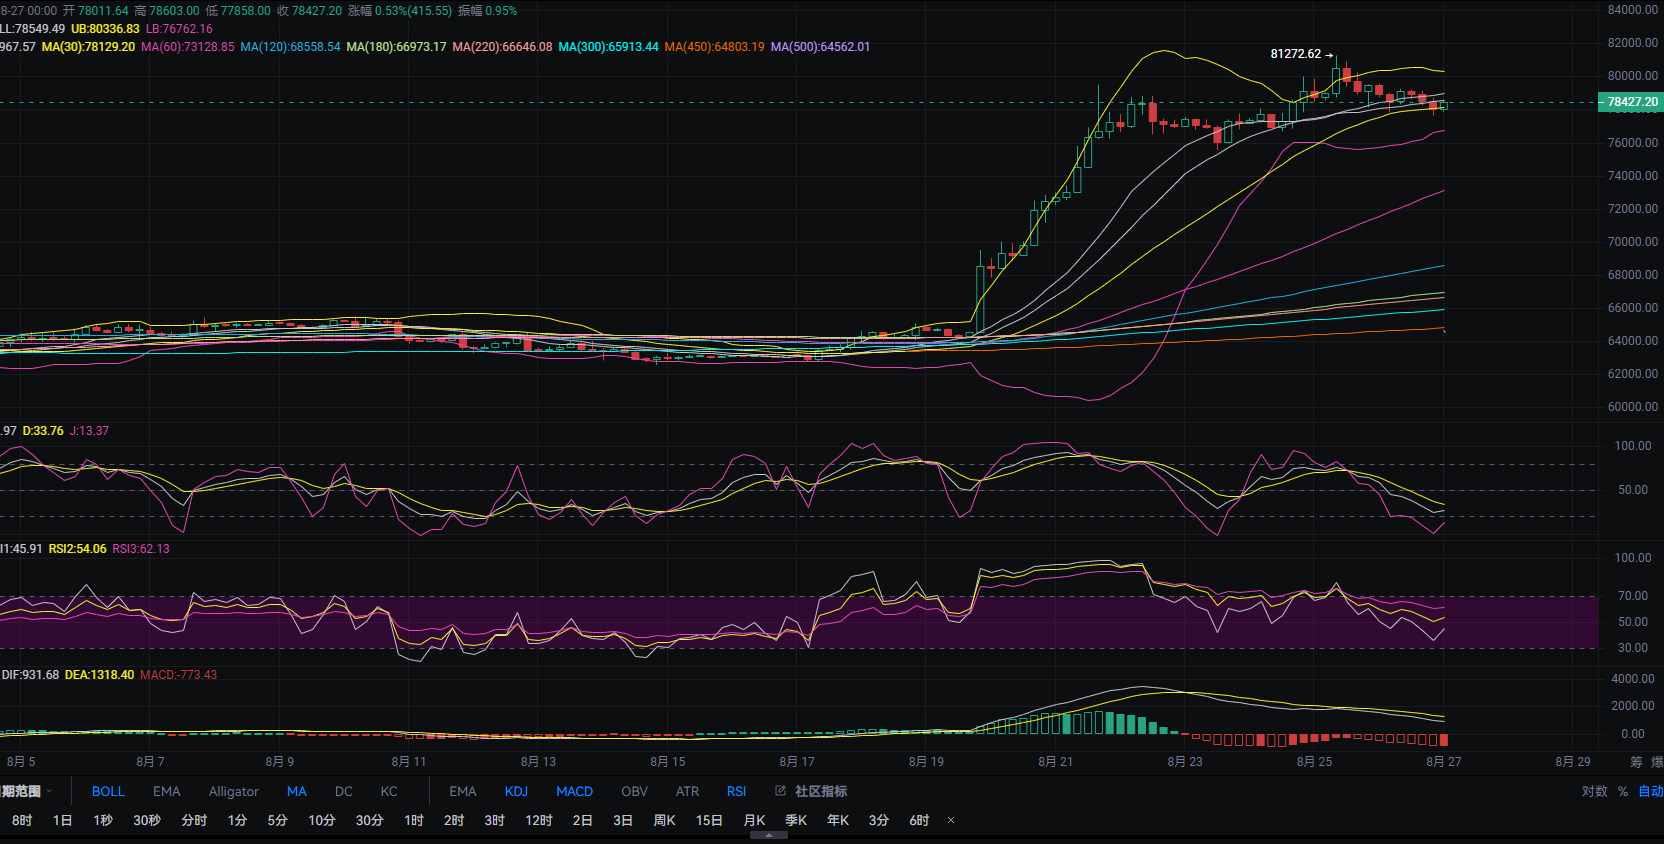The width and height of the screenshot is (1664, 844).
Task: Toggle the BOLL indicator overlay
Action: click(108, 791)
